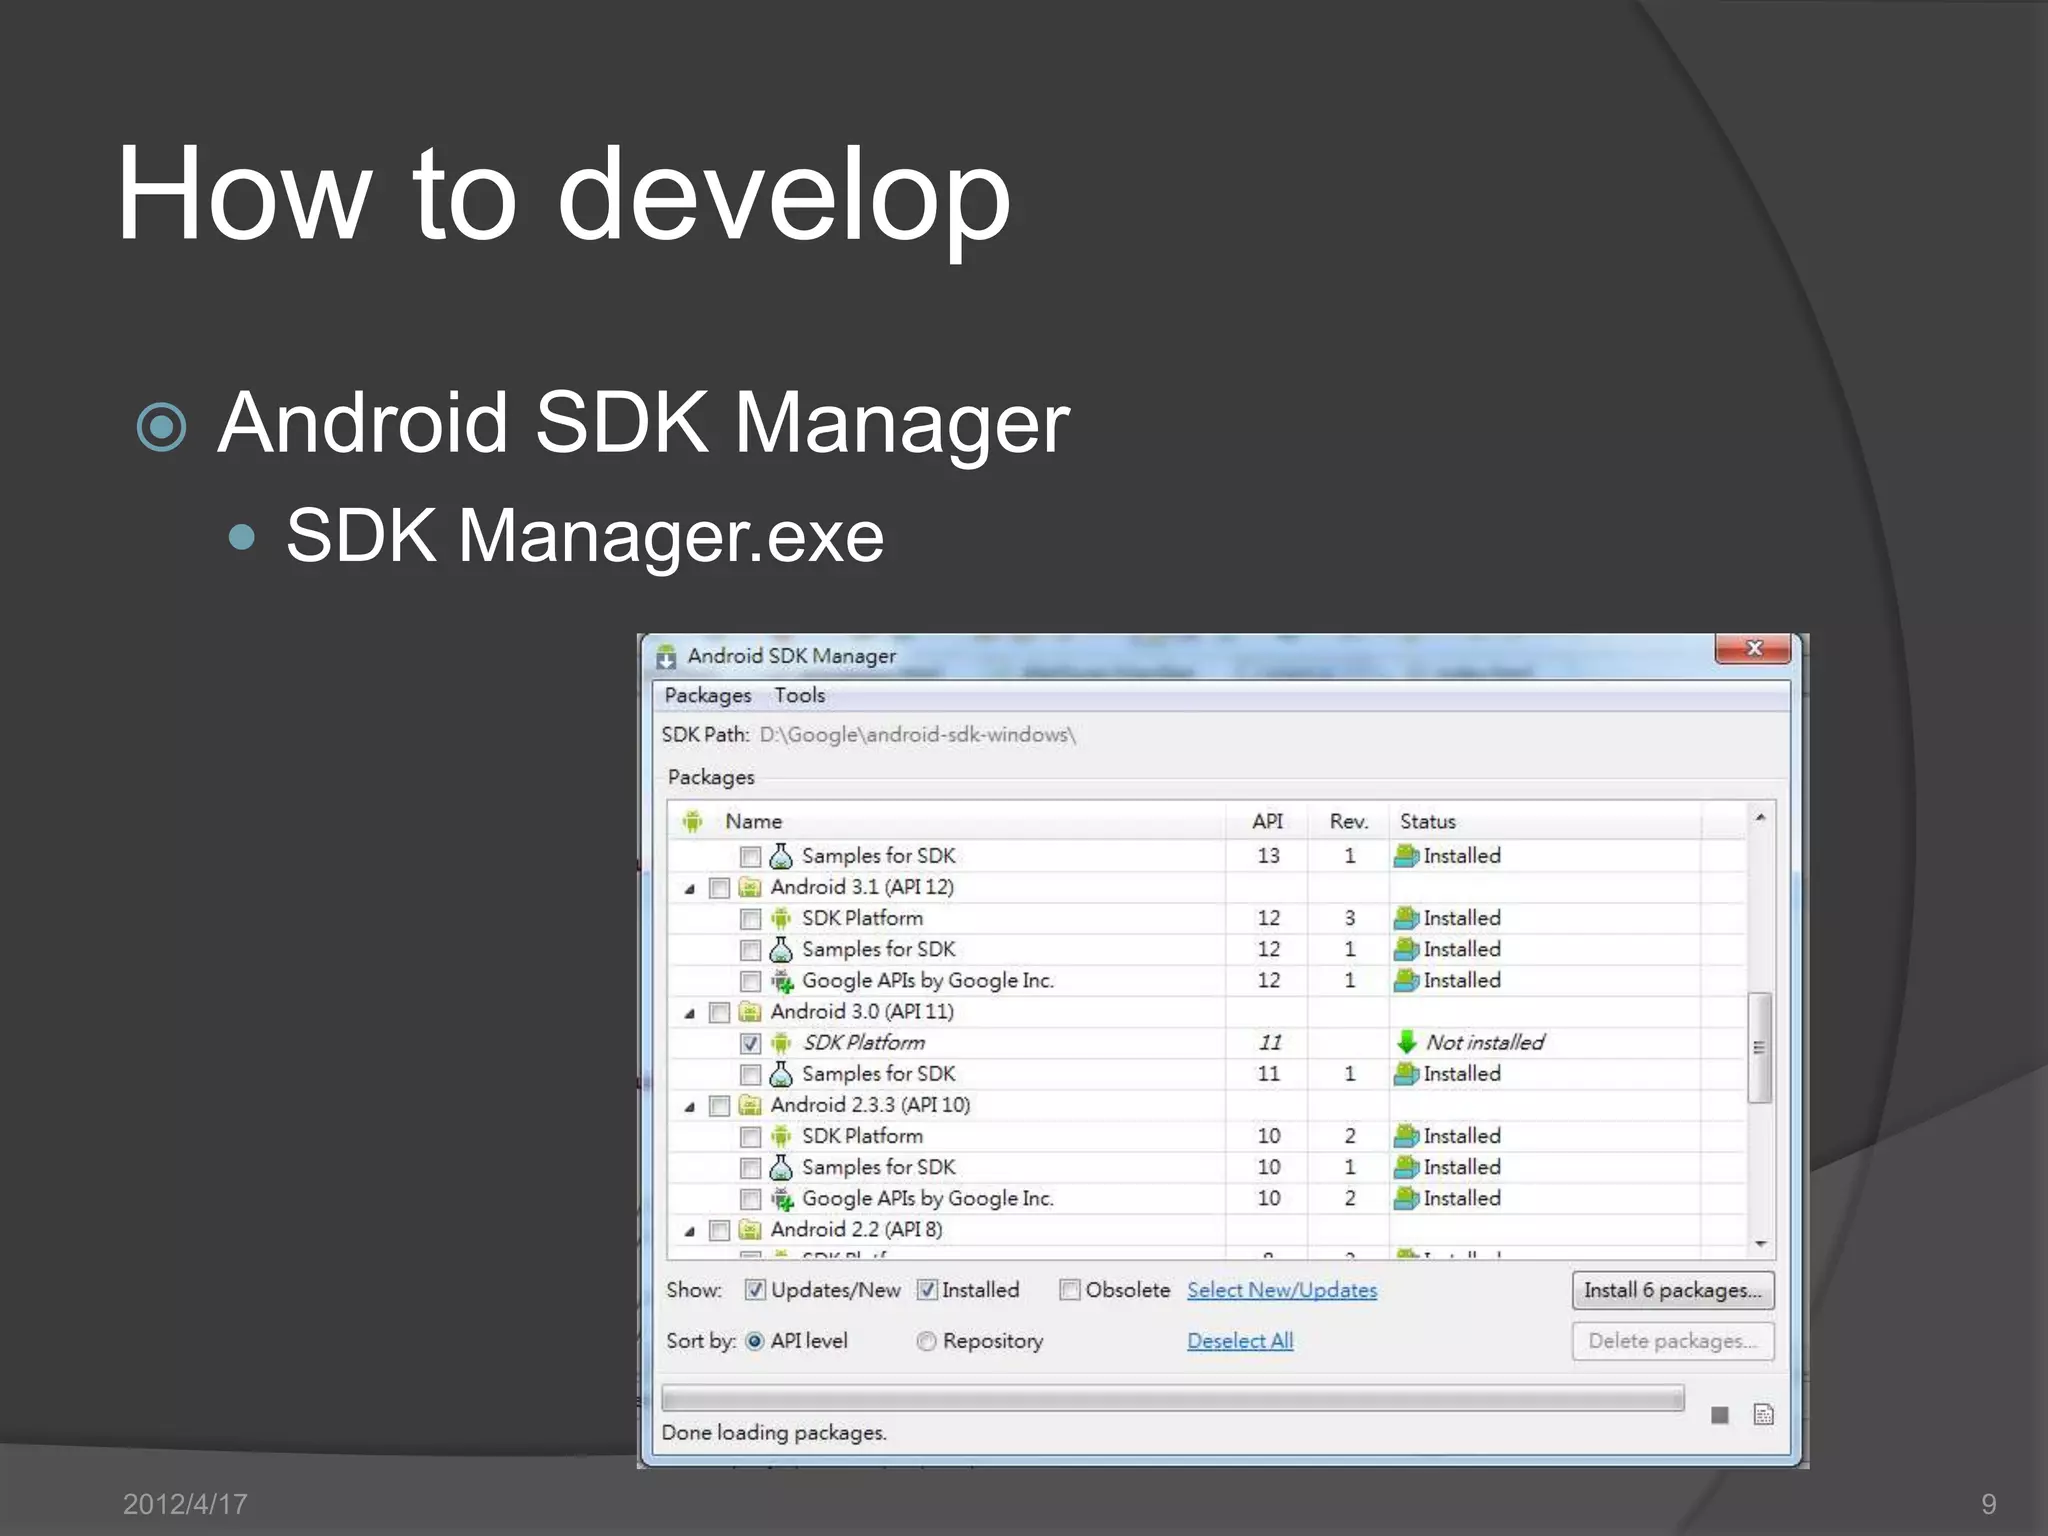Click Installed status icon for API 10 Google APIs
Screen dimensions: 2048x1536
(x=1406, y=1198)
